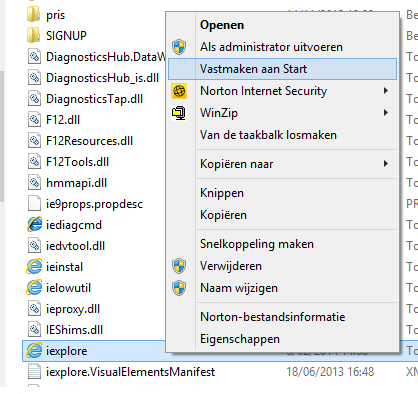
Task: Click the shield icon next to Verwijderen
Action: pos(179,266)
